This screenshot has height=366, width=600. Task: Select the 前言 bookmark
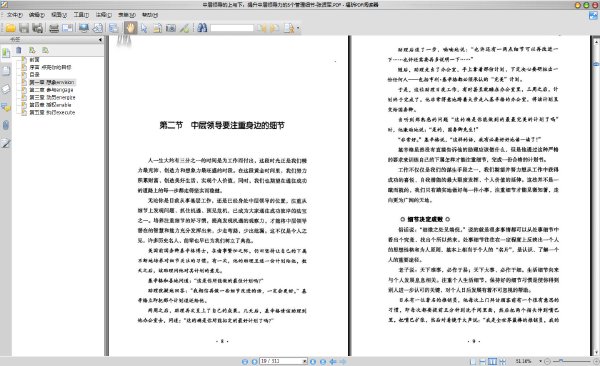tap(34, 59)
